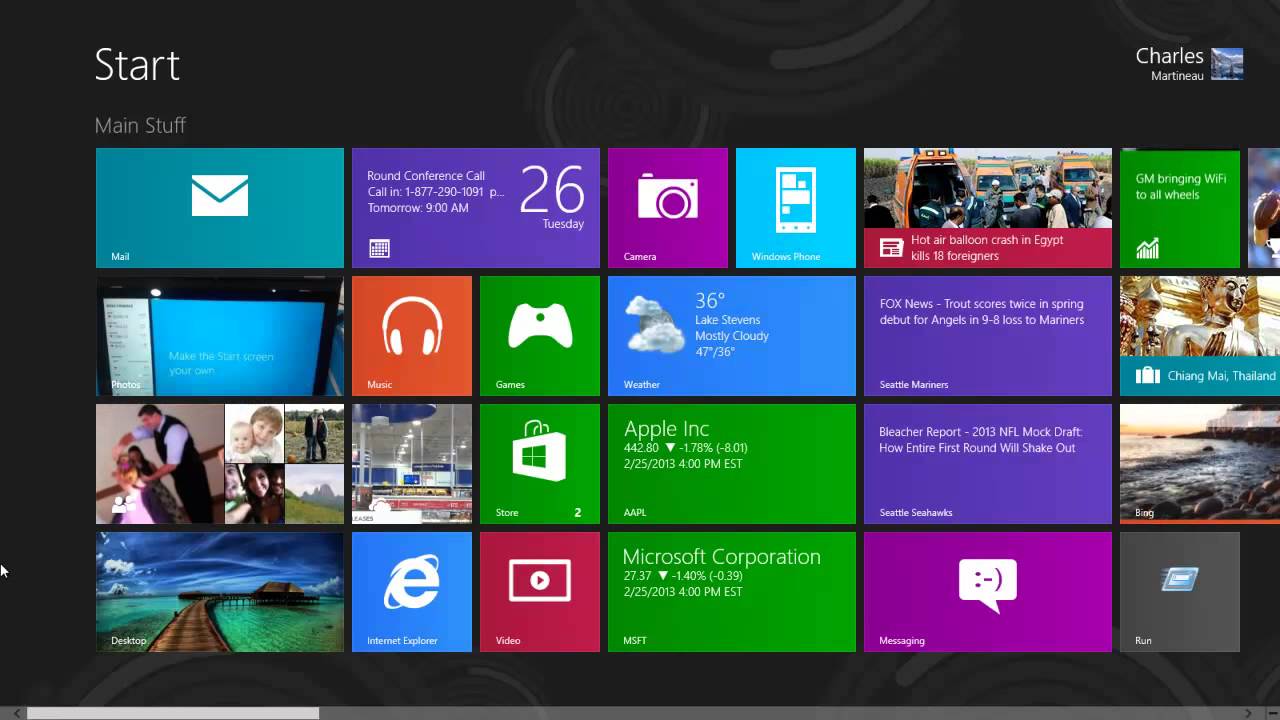Viewport: 1280px width, 720px height.
Task: Launch Internet Explorer tile
Action: pyautogui.click(x=412, y=592)
